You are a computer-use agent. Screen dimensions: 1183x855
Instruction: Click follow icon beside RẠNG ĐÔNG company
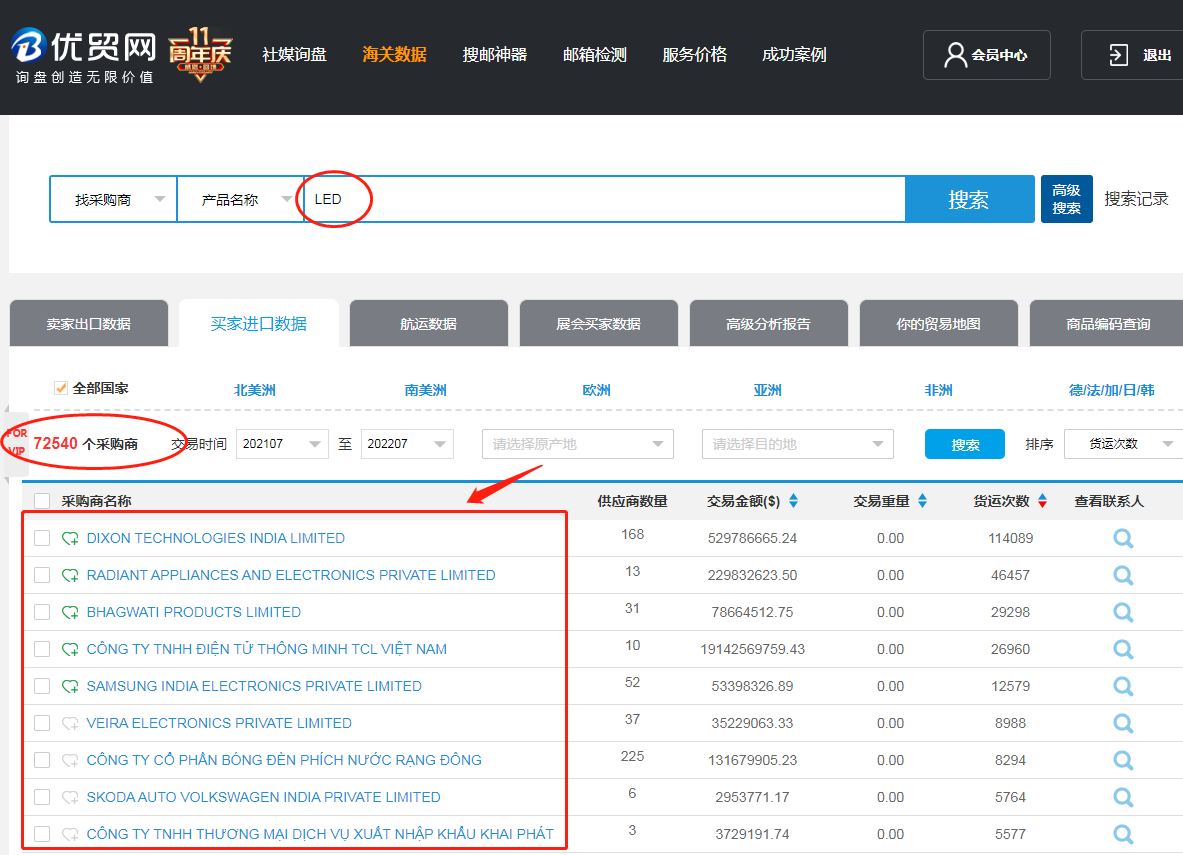click(70, 760)
